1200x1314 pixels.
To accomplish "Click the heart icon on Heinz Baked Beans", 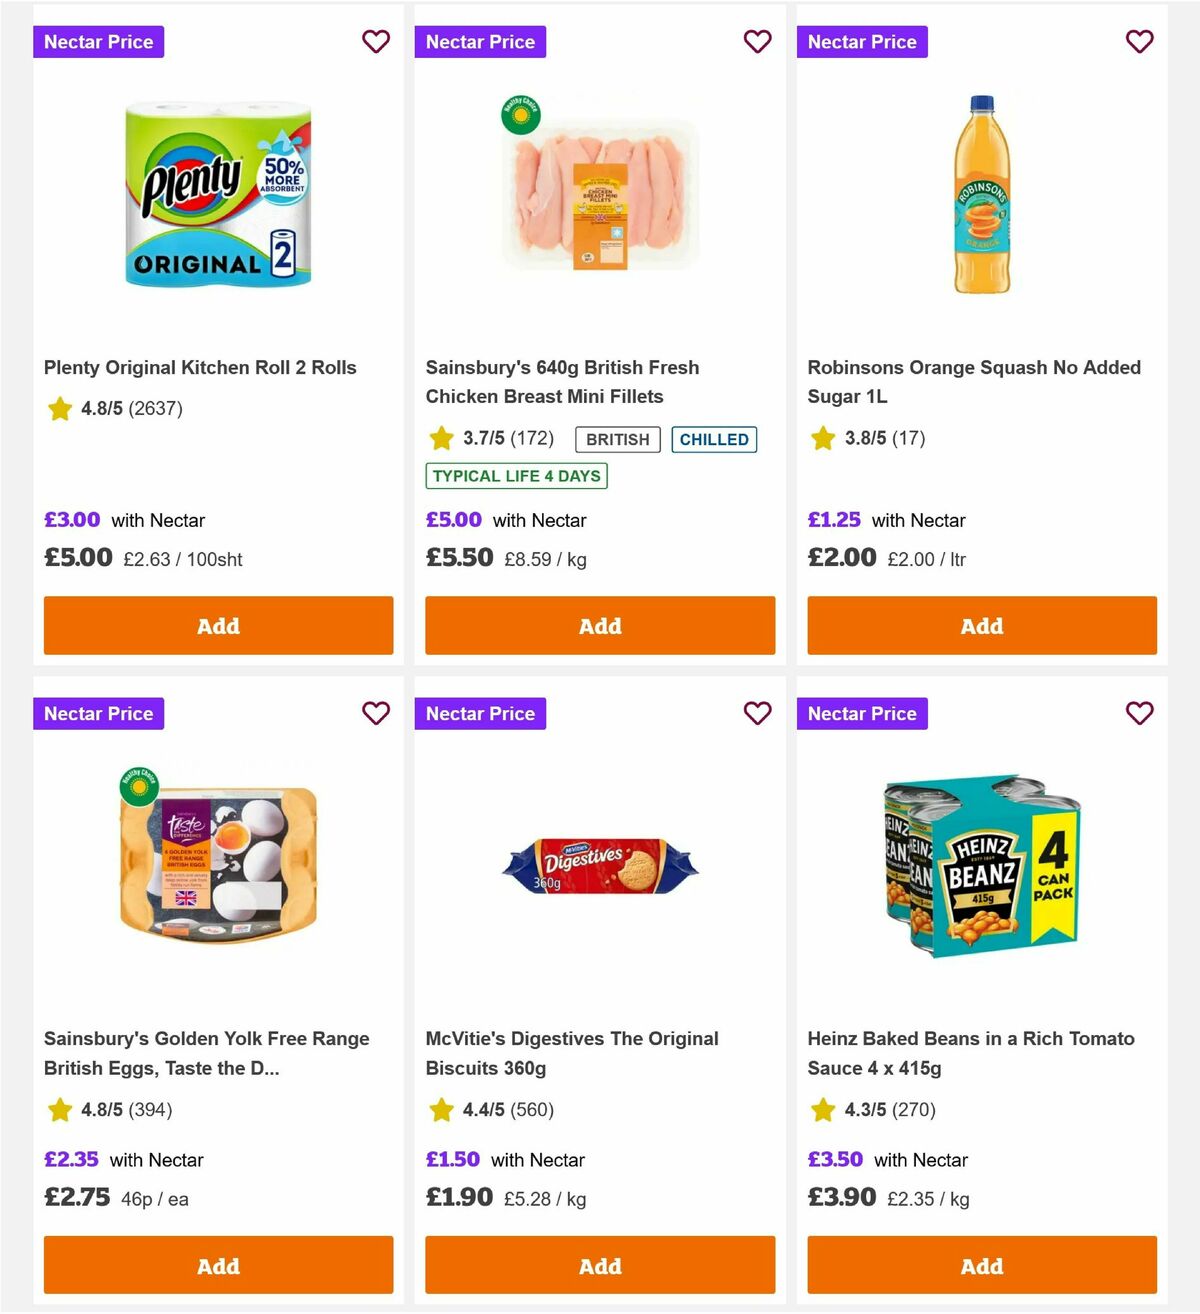I will click(1139, 714).
